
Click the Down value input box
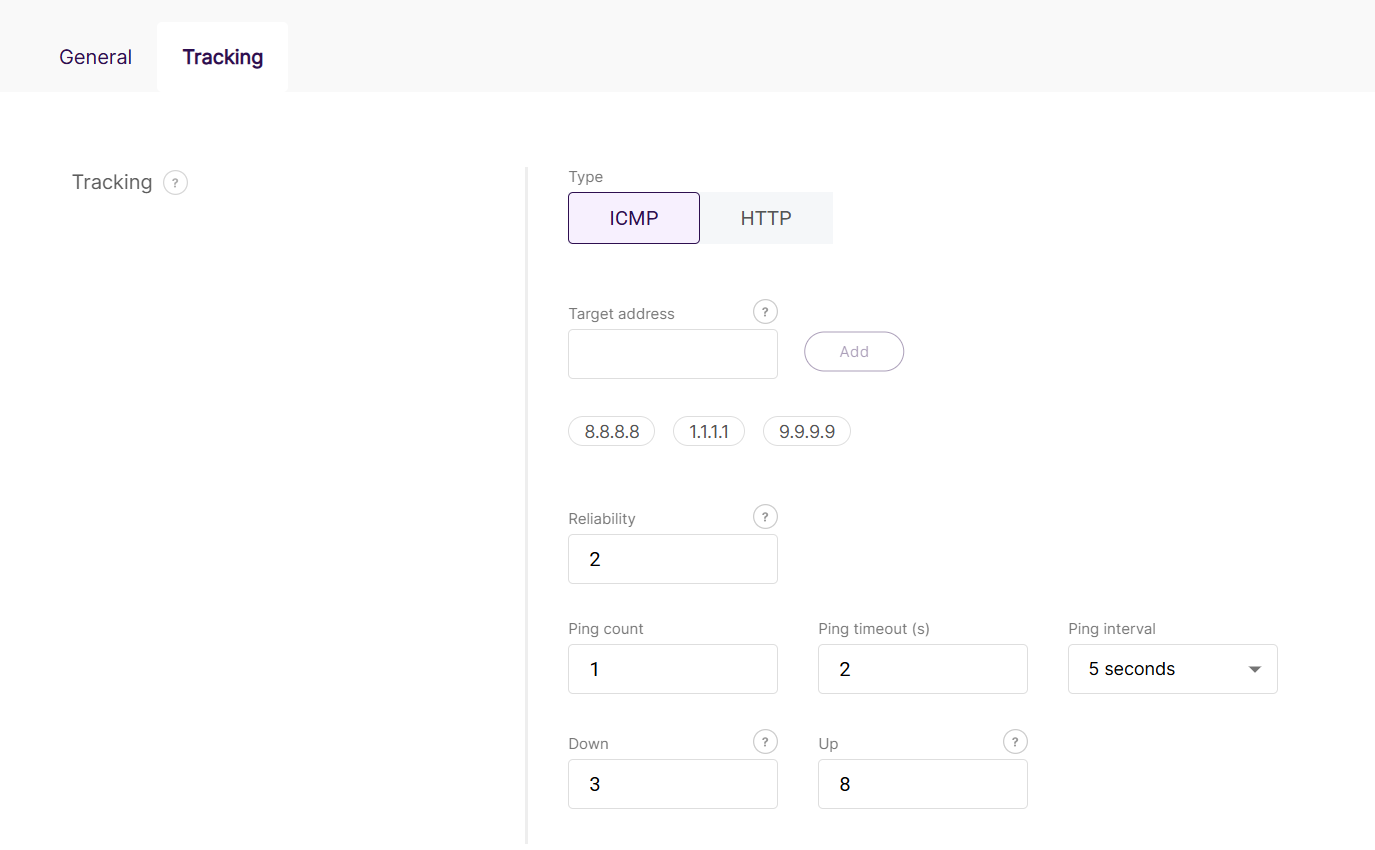[x=673, y=784]
